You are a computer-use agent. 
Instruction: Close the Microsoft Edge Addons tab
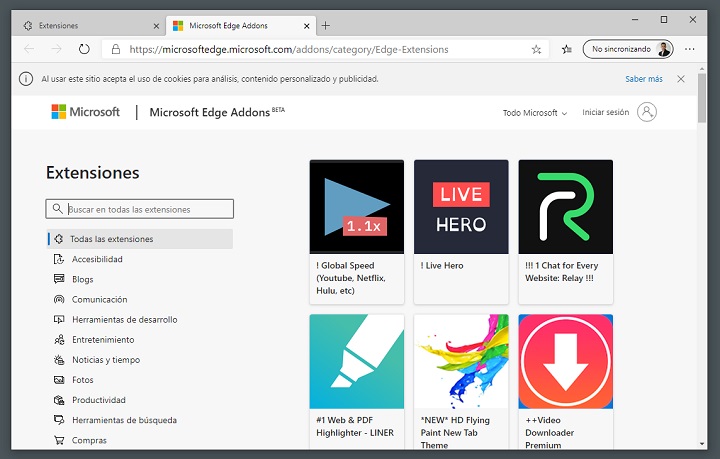tap(307, 26)
